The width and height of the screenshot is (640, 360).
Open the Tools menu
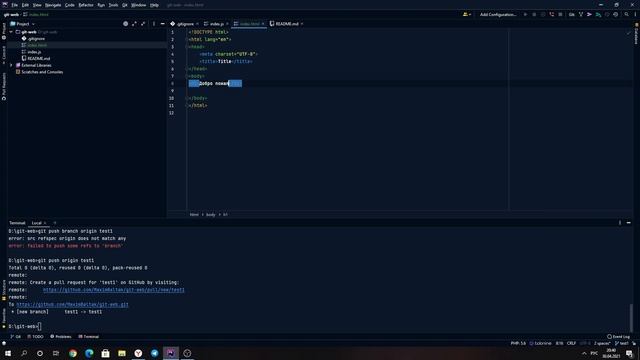[113, 5]
